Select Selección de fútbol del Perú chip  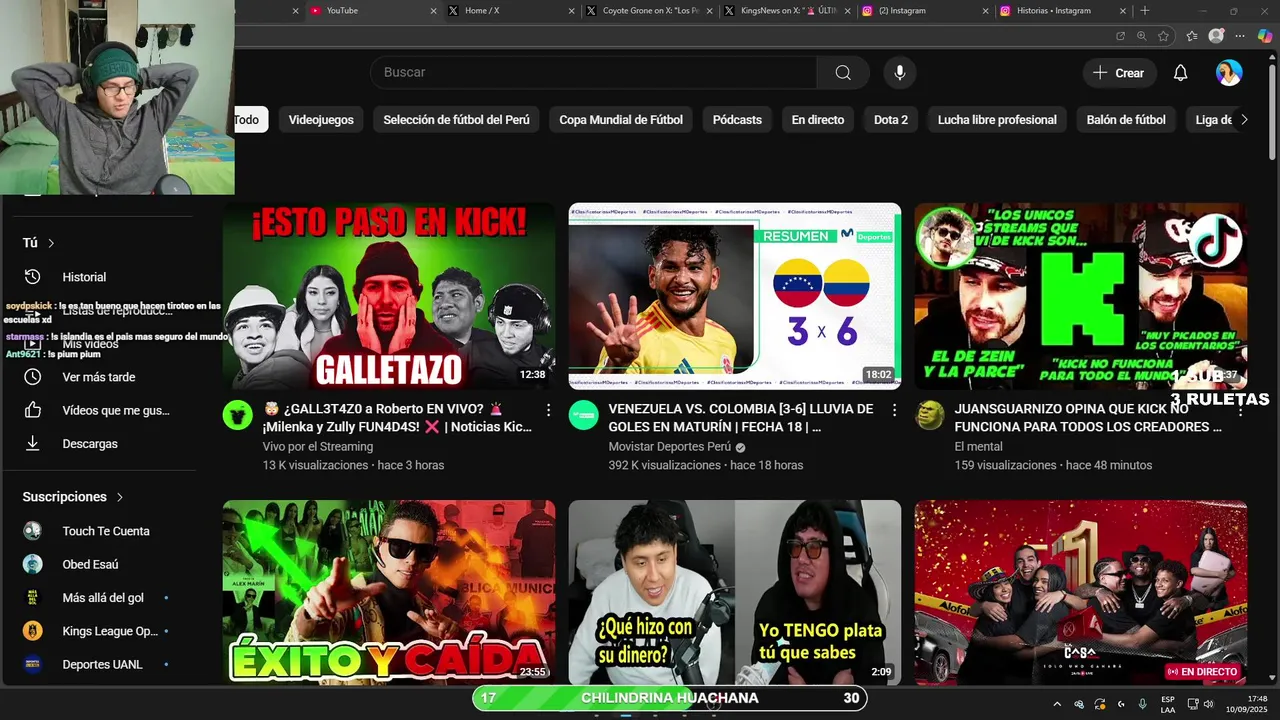click(456, 120)
